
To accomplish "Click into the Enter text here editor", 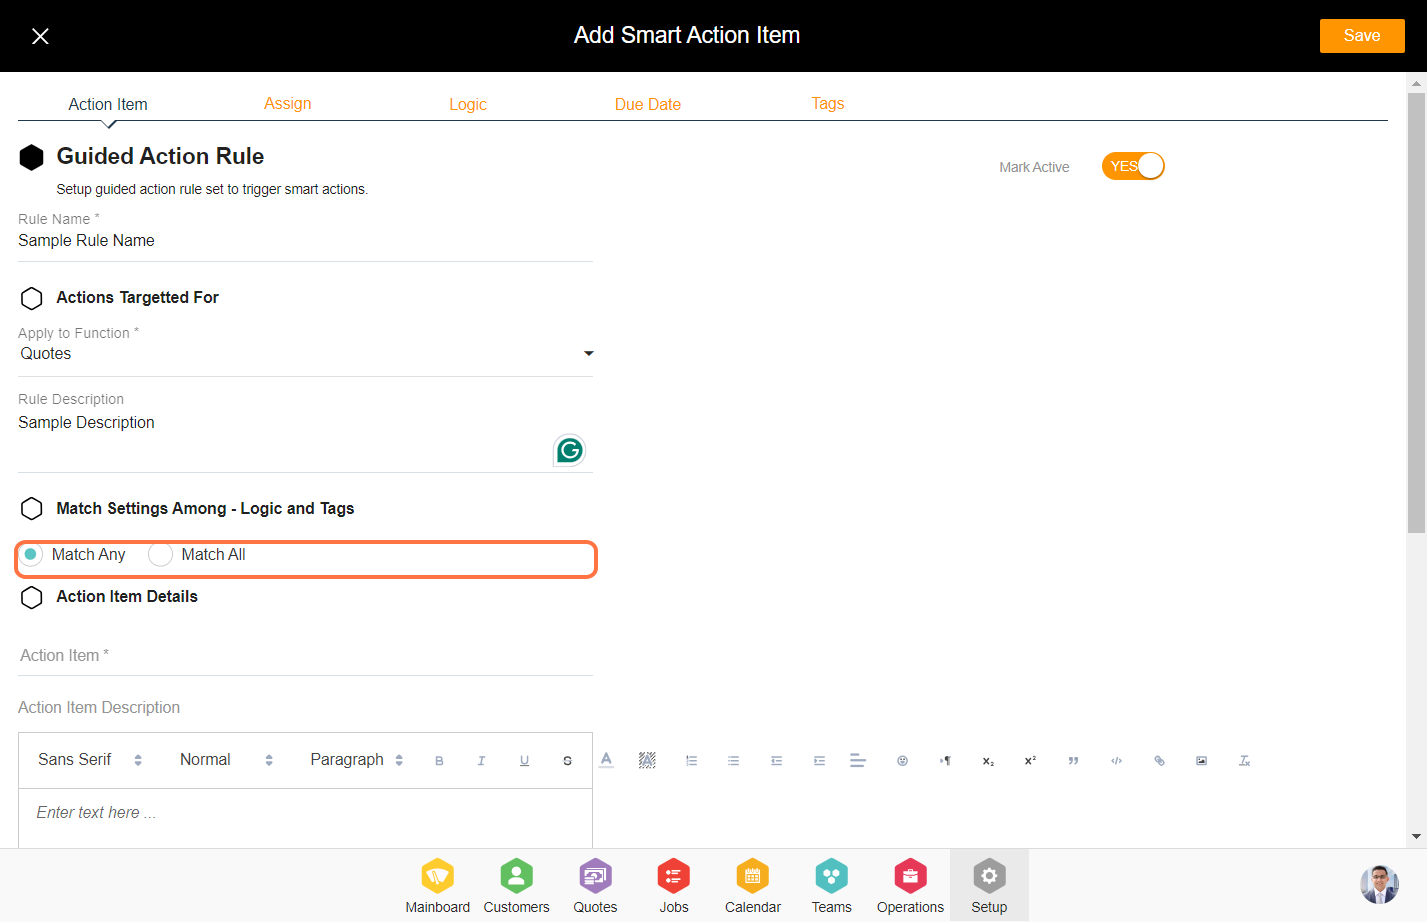I will coord(306,818).
